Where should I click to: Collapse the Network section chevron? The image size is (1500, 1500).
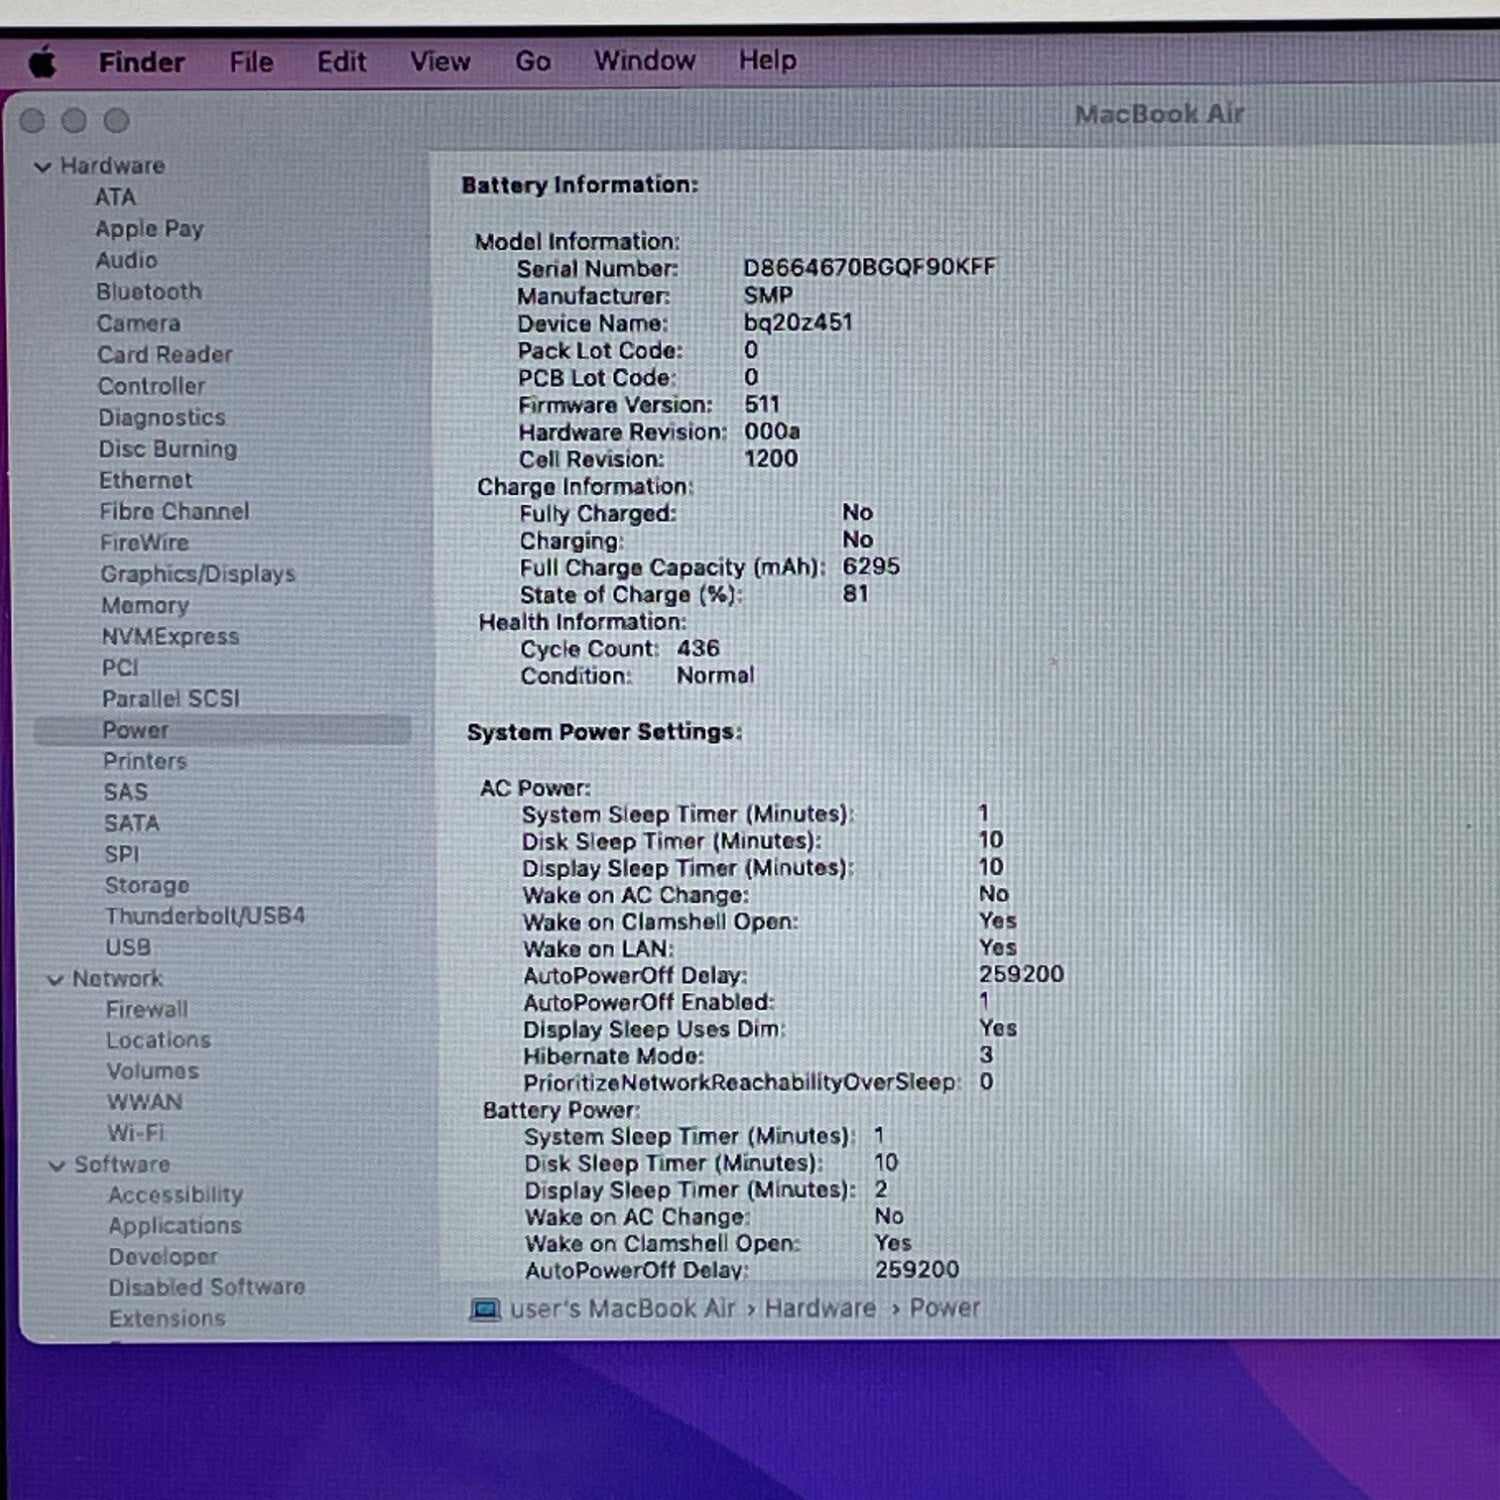pyautogui.click(x=55, y=980)
